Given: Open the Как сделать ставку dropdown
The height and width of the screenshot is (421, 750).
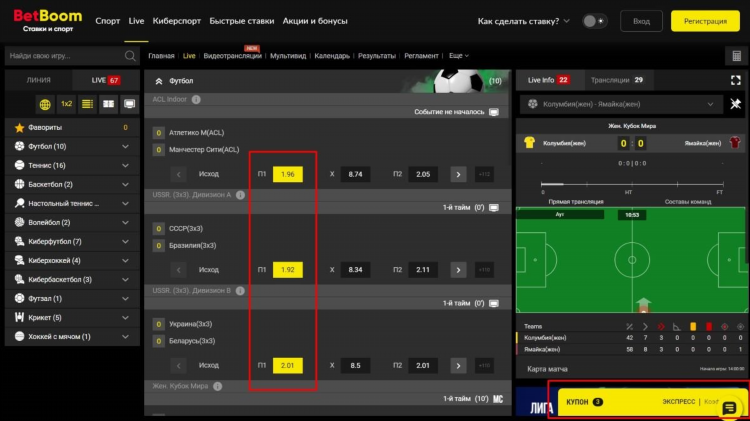Looking at the screenshot, I should [x=523, y=21].
